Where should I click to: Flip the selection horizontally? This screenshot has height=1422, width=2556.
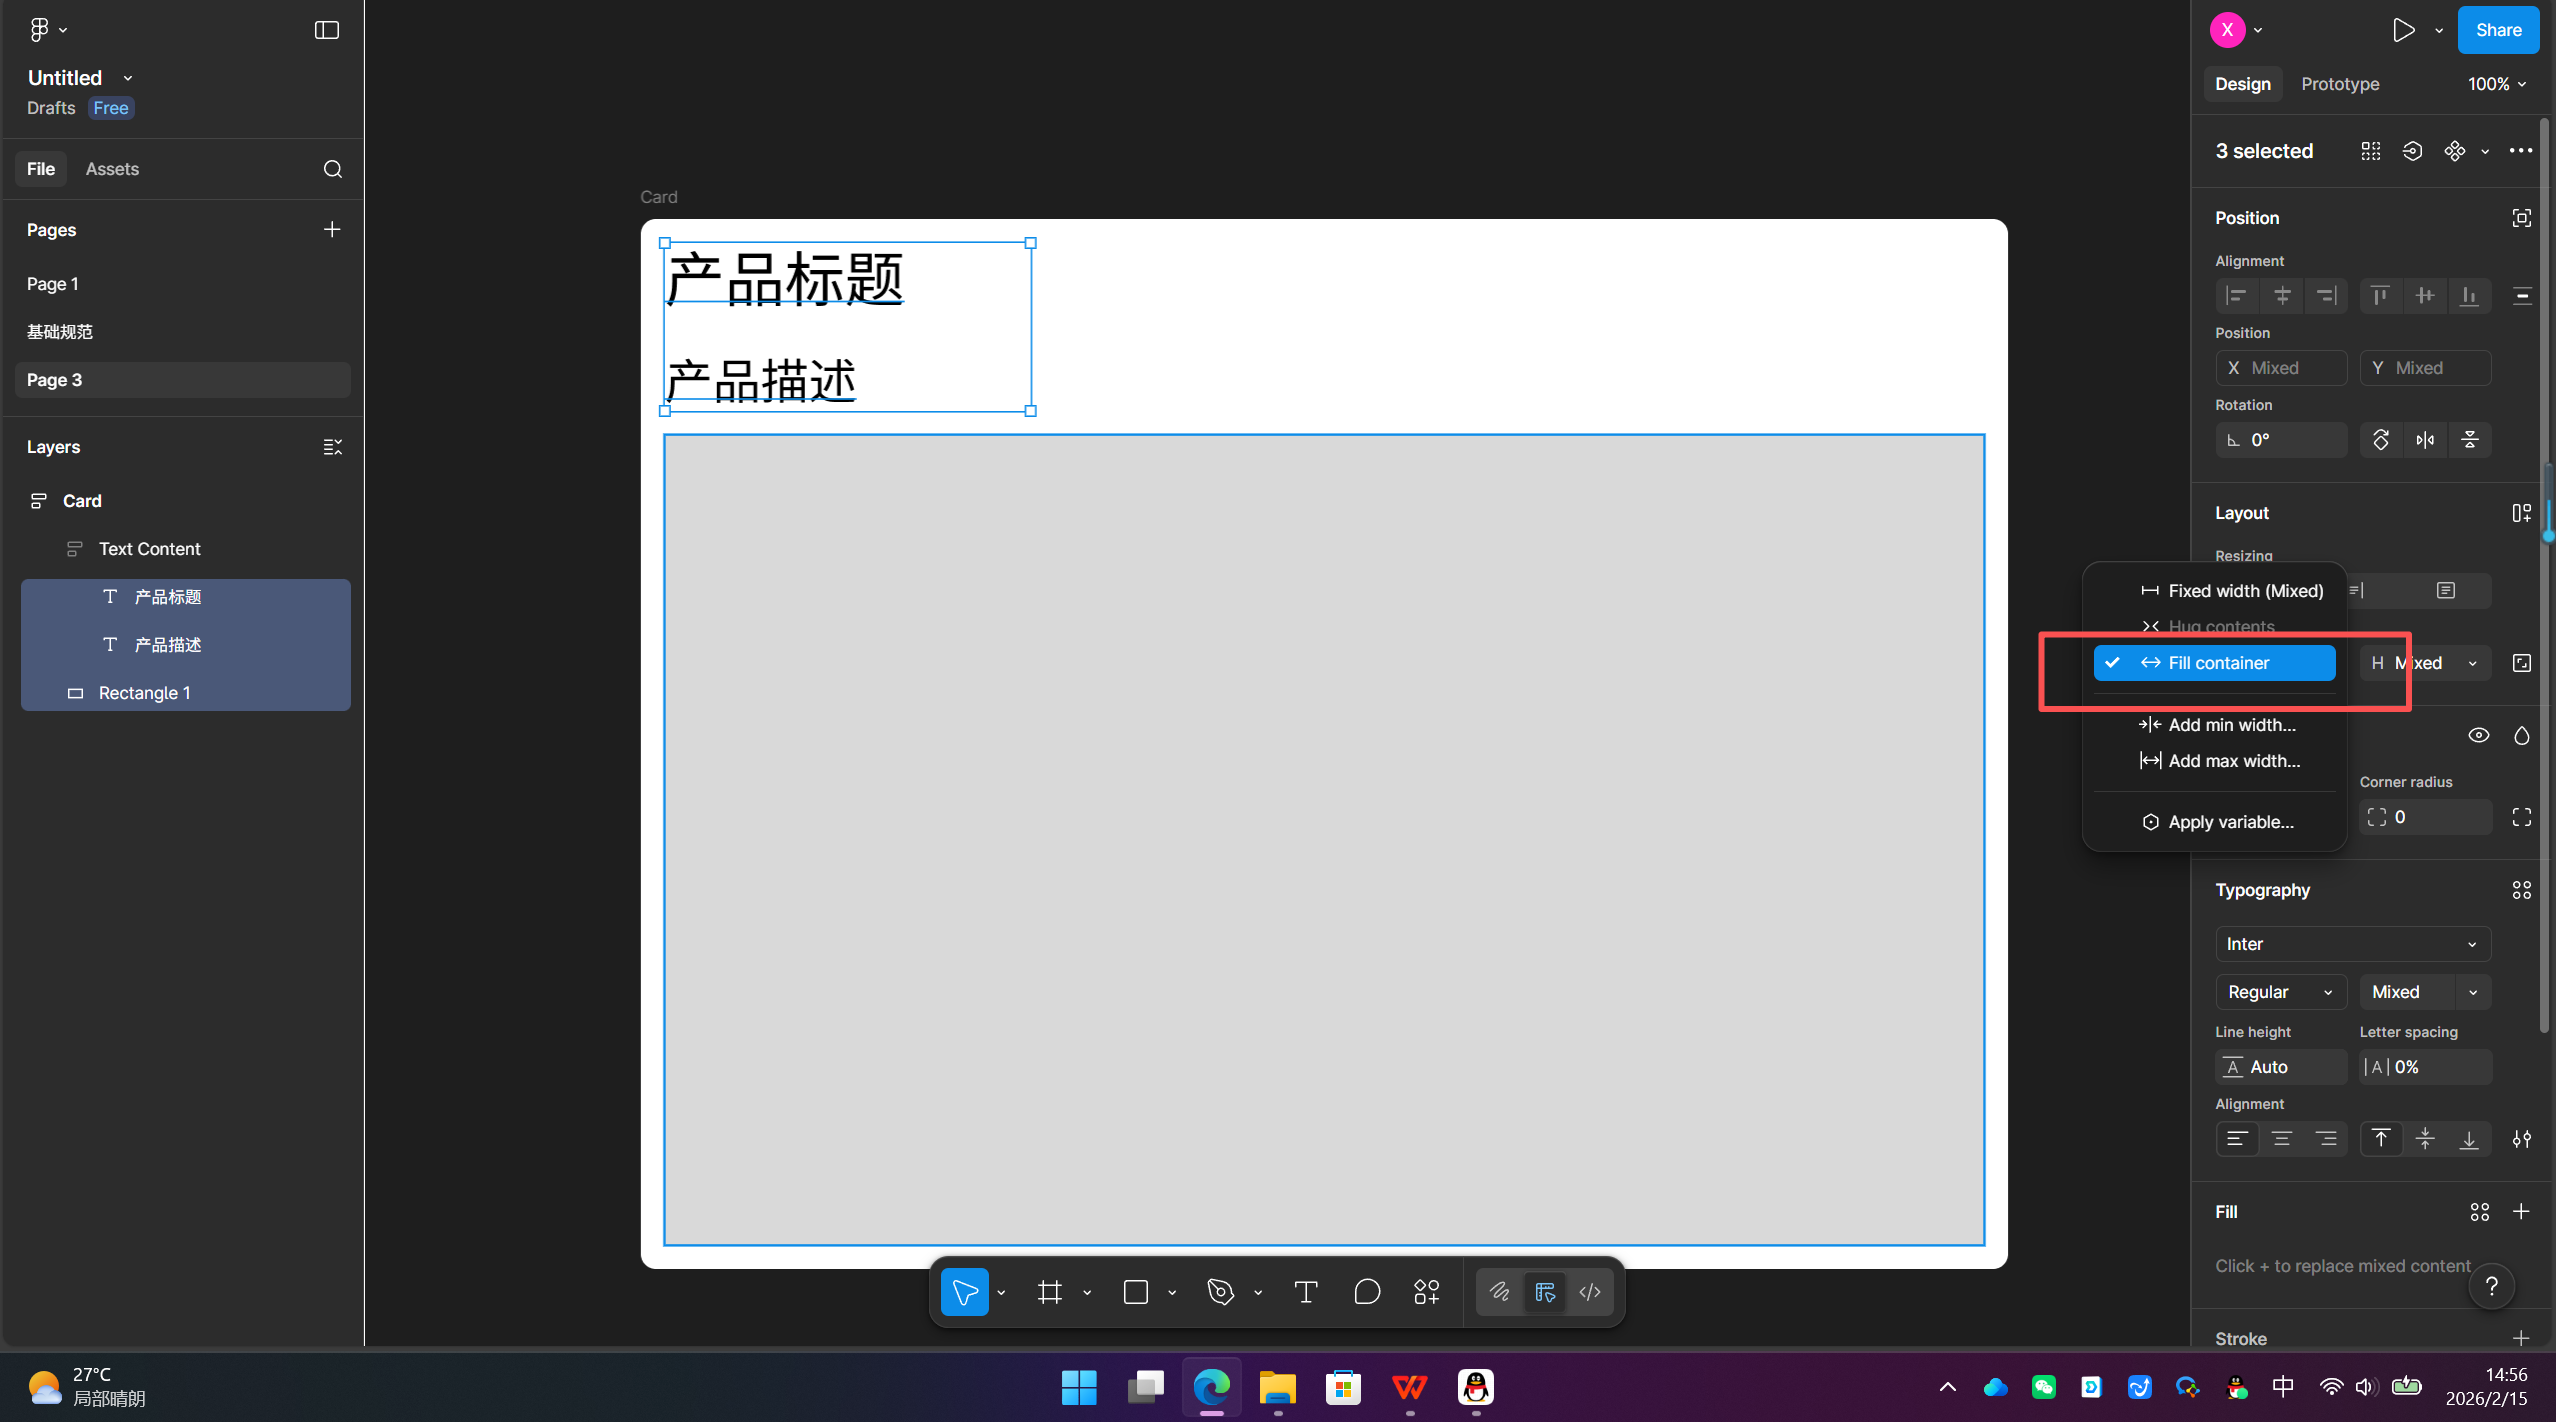pos(2424,440)
